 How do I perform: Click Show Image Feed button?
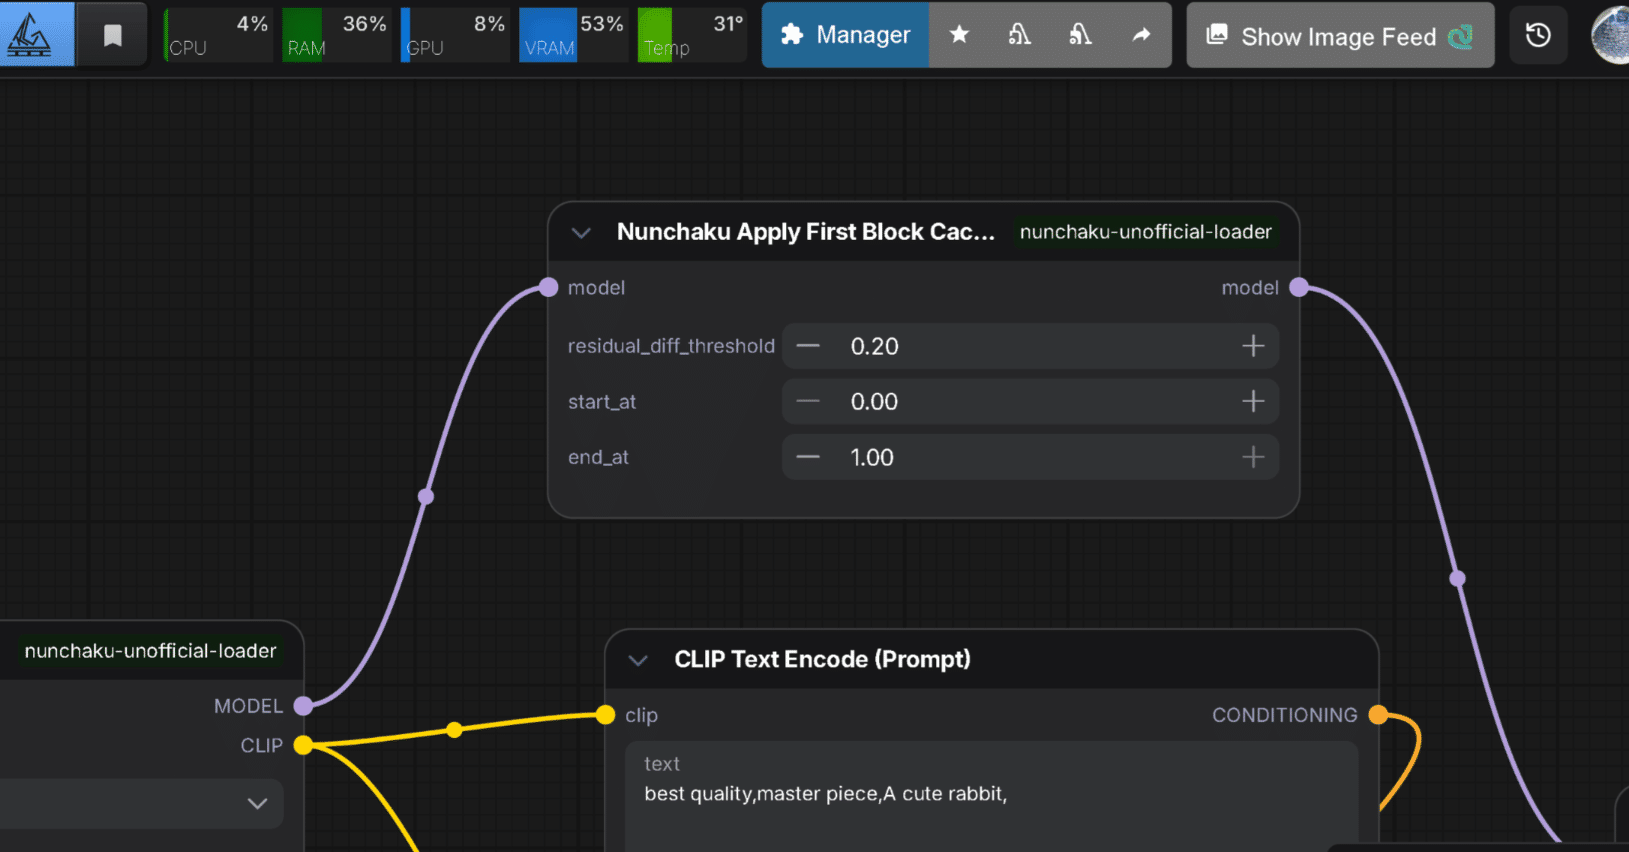tap(1340, 36)
